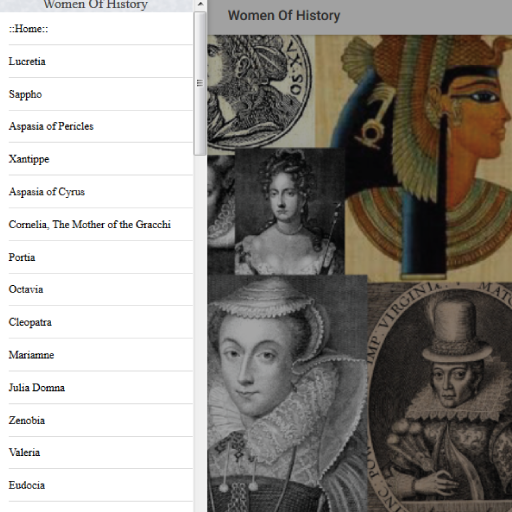Screen dimensions: 512x512
Task: Click the Virginia oval engraving with hat
Action: 440,397
